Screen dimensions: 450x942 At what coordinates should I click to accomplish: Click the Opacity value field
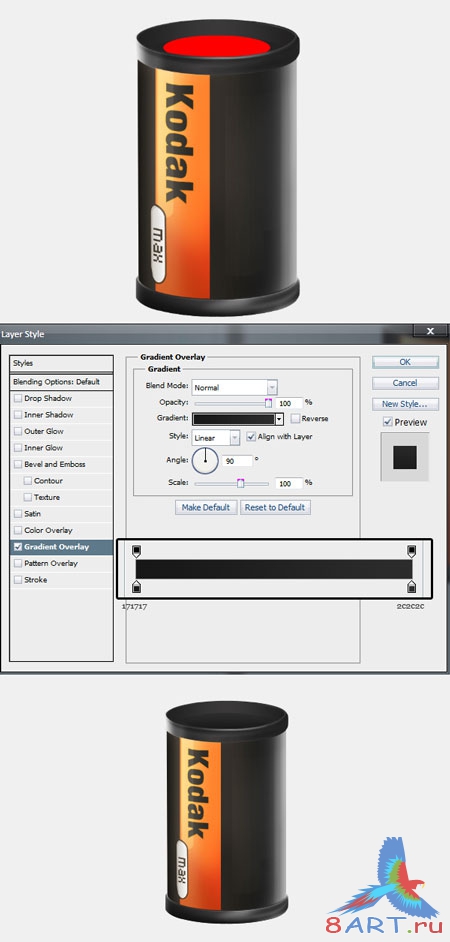click(x=289, y=403)
